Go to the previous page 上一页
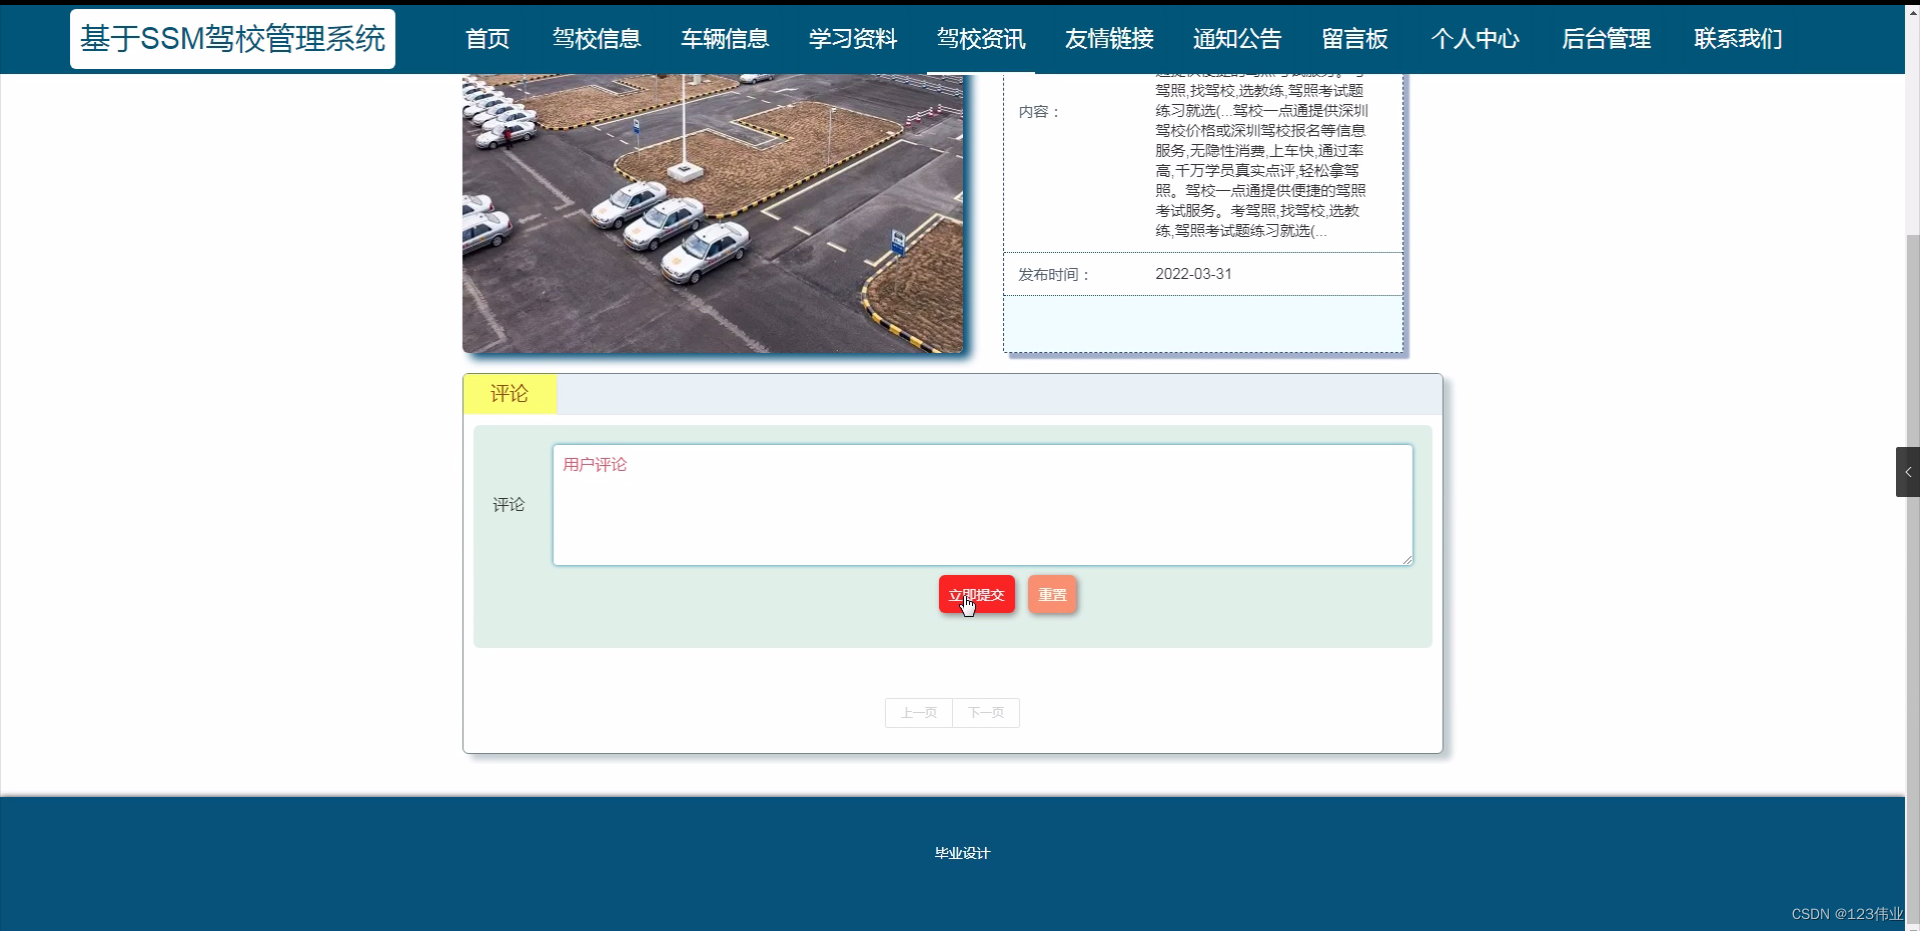 918,713
